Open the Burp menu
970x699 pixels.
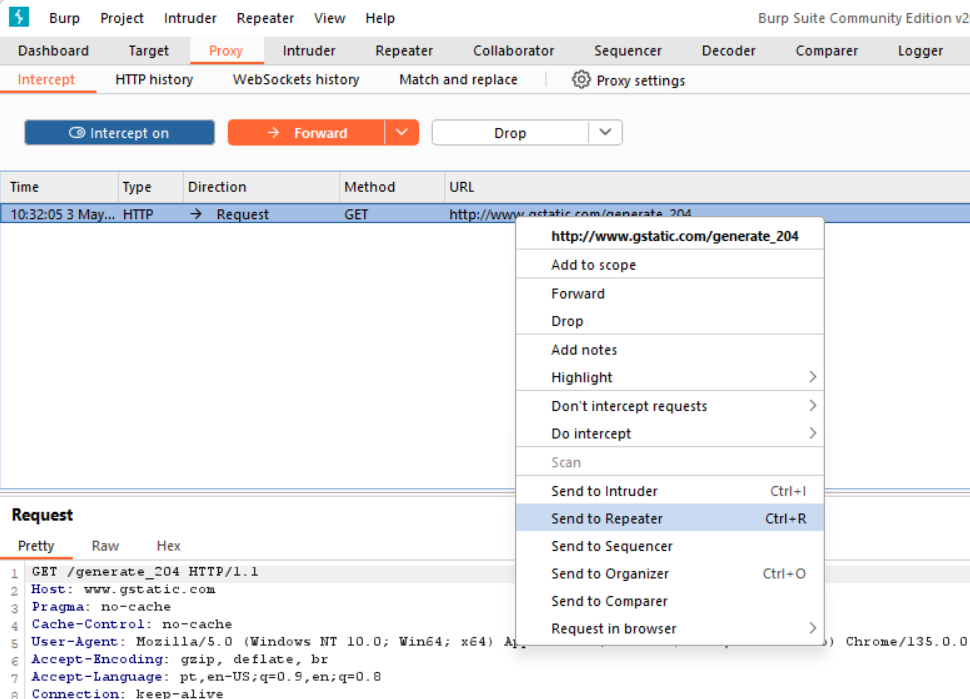click(x=64, y=18)
